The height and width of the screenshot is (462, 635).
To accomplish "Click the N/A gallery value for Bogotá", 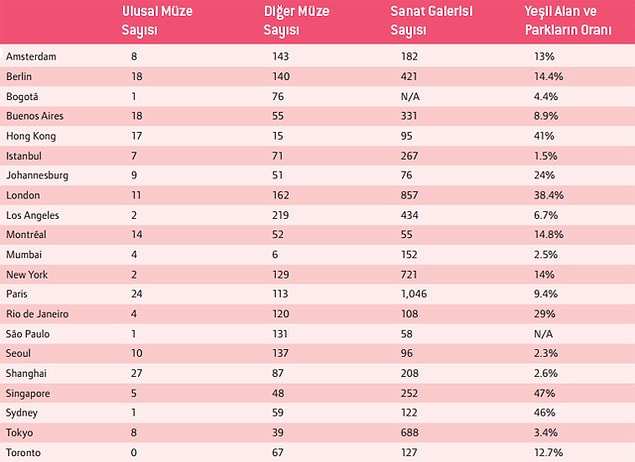I will click(410, 96).
